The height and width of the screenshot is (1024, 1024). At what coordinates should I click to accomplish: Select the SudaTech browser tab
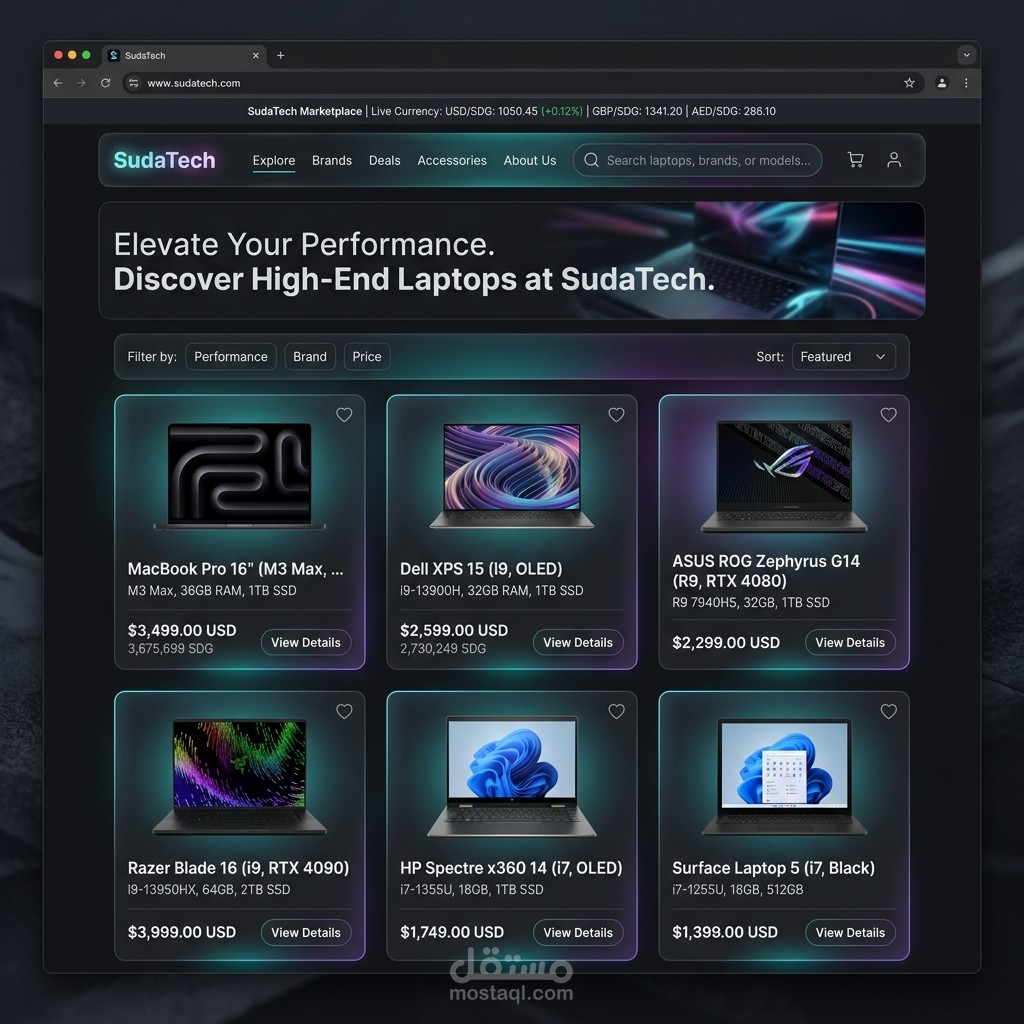[x=185, y=56]
